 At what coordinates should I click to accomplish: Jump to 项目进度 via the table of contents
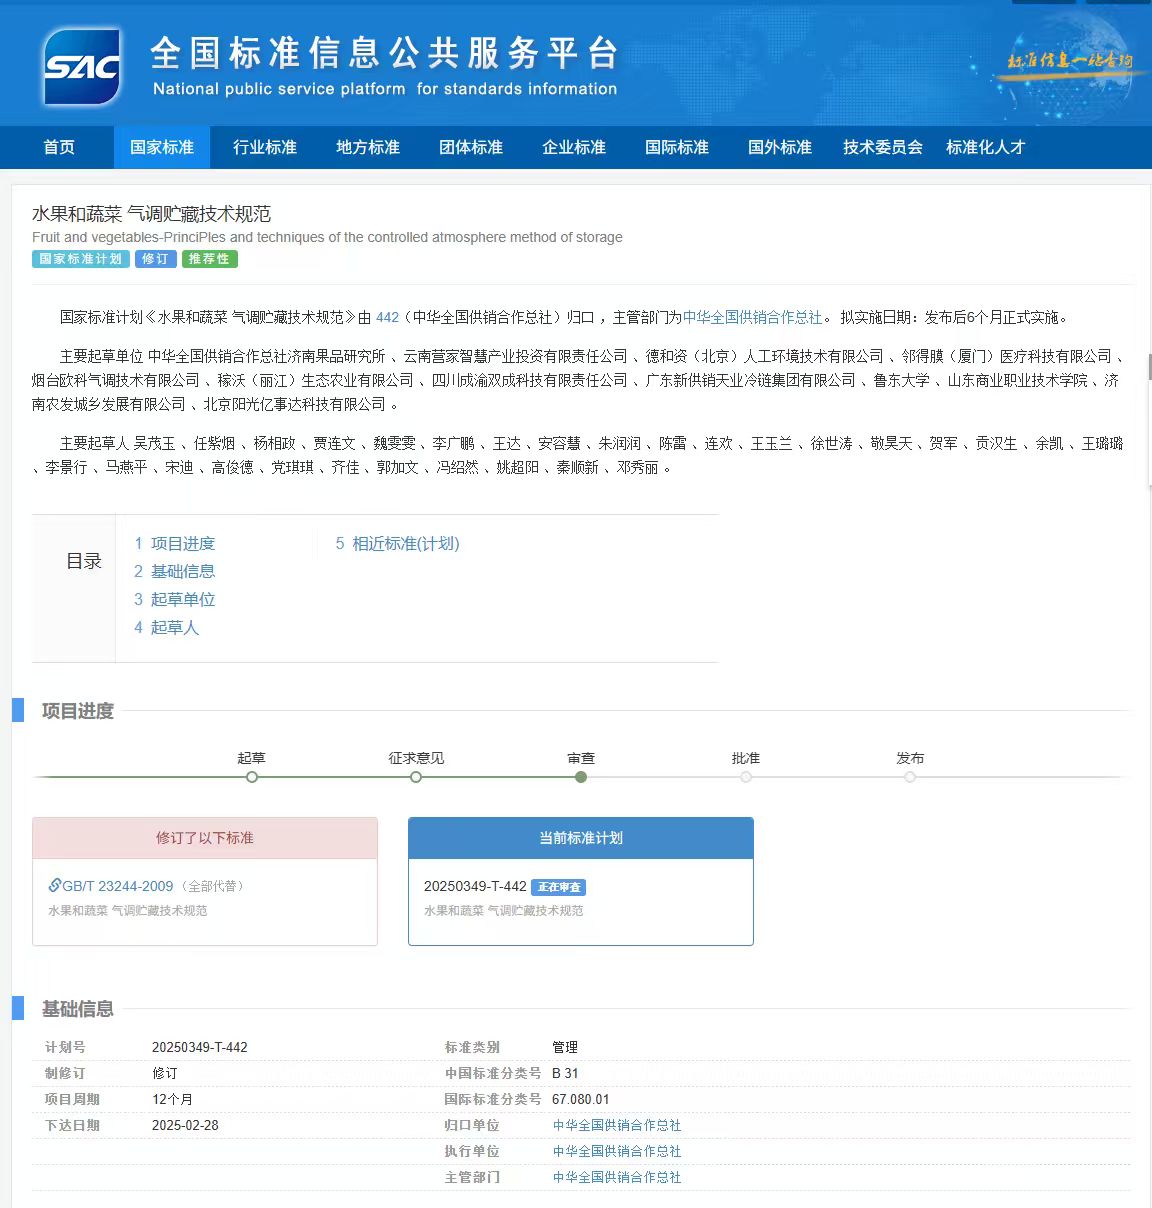pyautogui.click(x=182, y=543)
